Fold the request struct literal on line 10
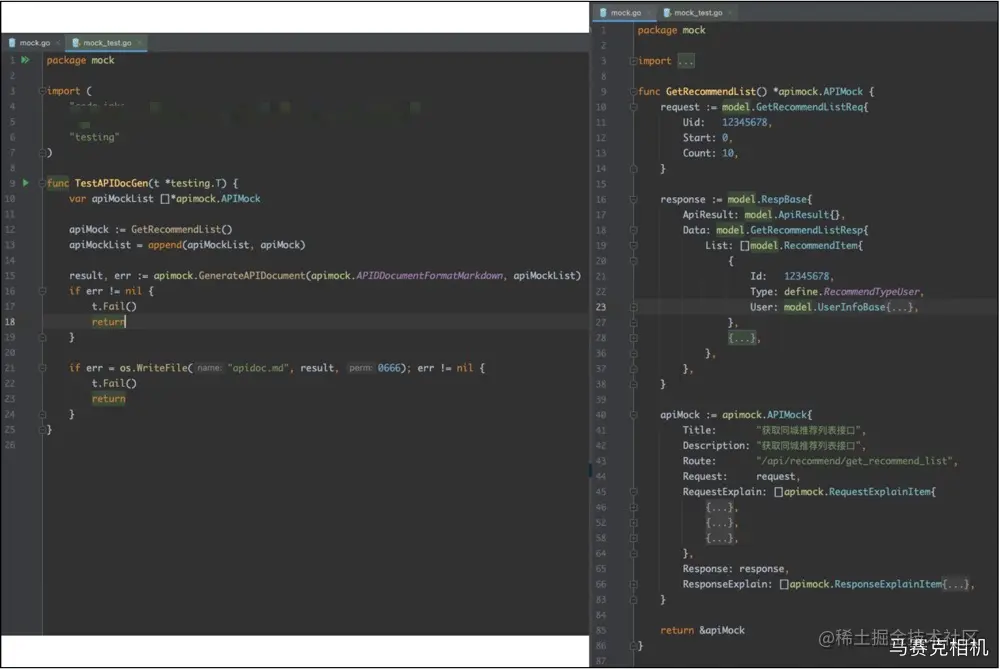 tap(633, 107)
